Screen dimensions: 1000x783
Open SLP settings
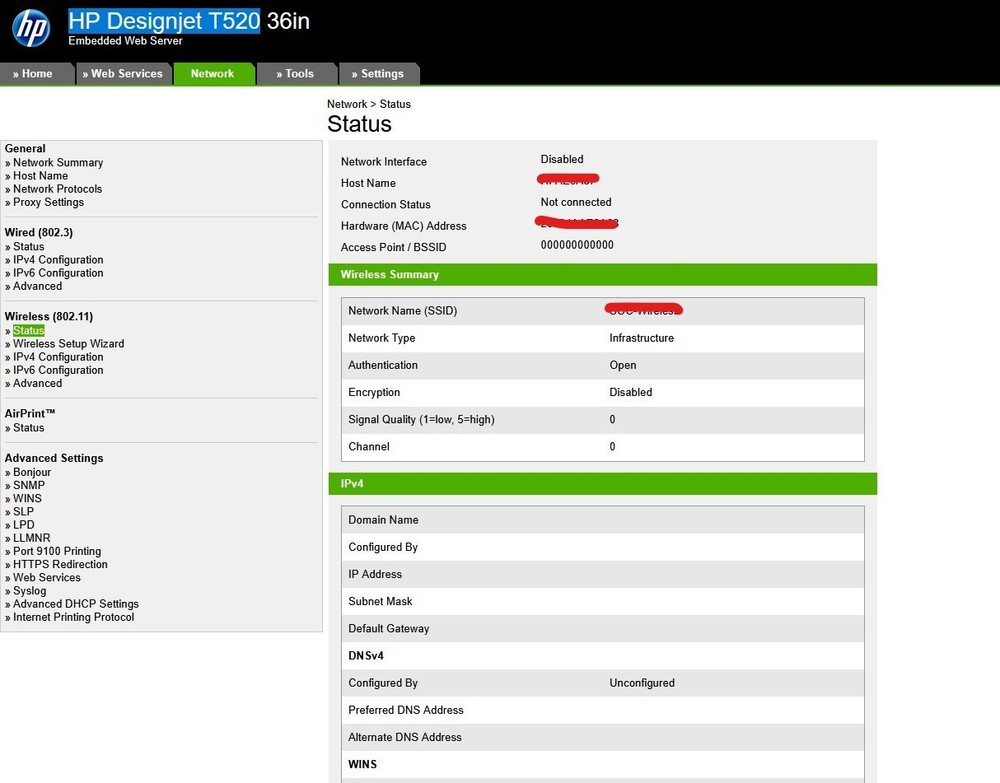pos(24,511)
